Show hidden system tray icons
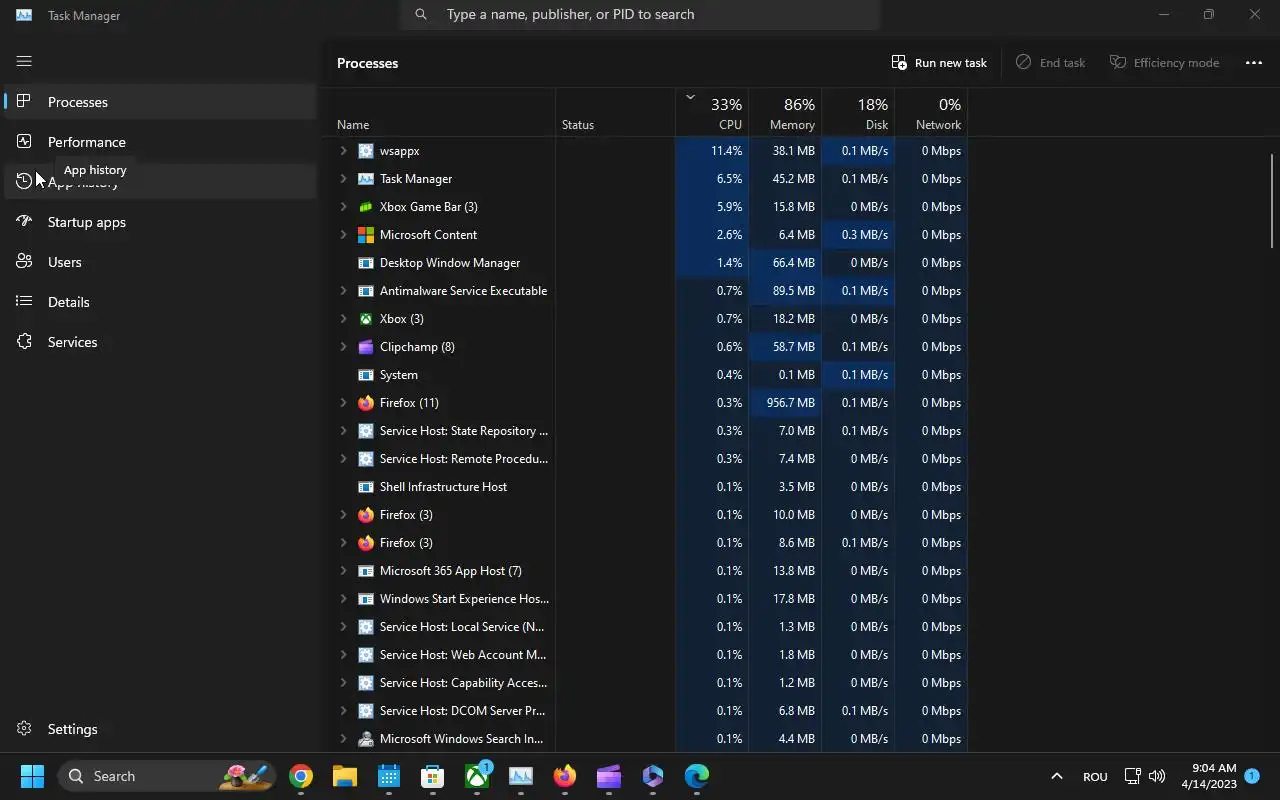 click(x=1056, y=776)
